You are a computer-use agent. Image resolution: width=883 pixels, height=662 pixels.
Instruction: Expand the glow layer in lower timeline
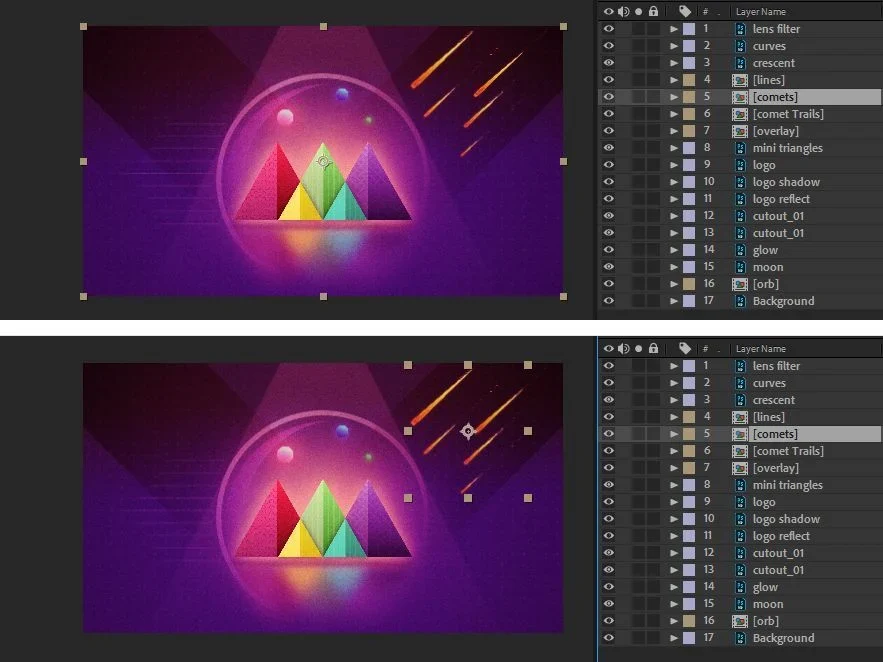pyautogui.click(x=674, y=587)
